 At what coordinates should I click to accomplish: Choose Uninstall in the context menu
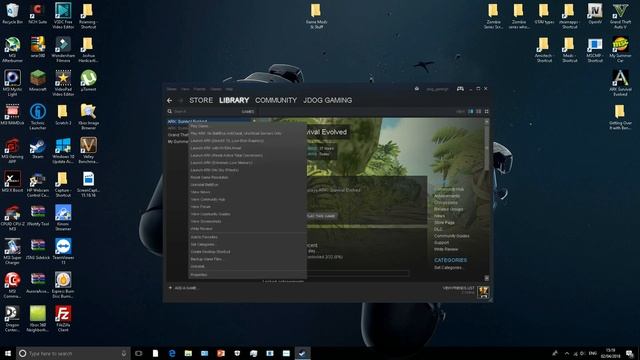point(247,267)
